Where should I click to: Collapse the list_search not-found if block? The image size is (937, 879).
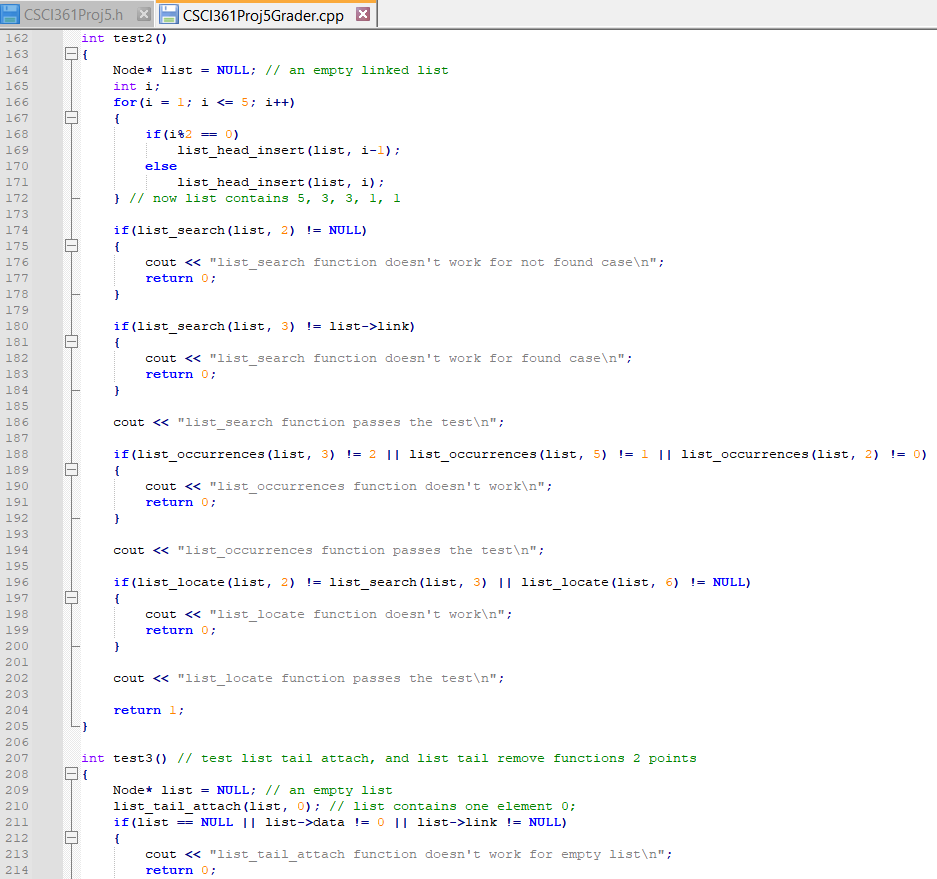[x=70, y=245]
